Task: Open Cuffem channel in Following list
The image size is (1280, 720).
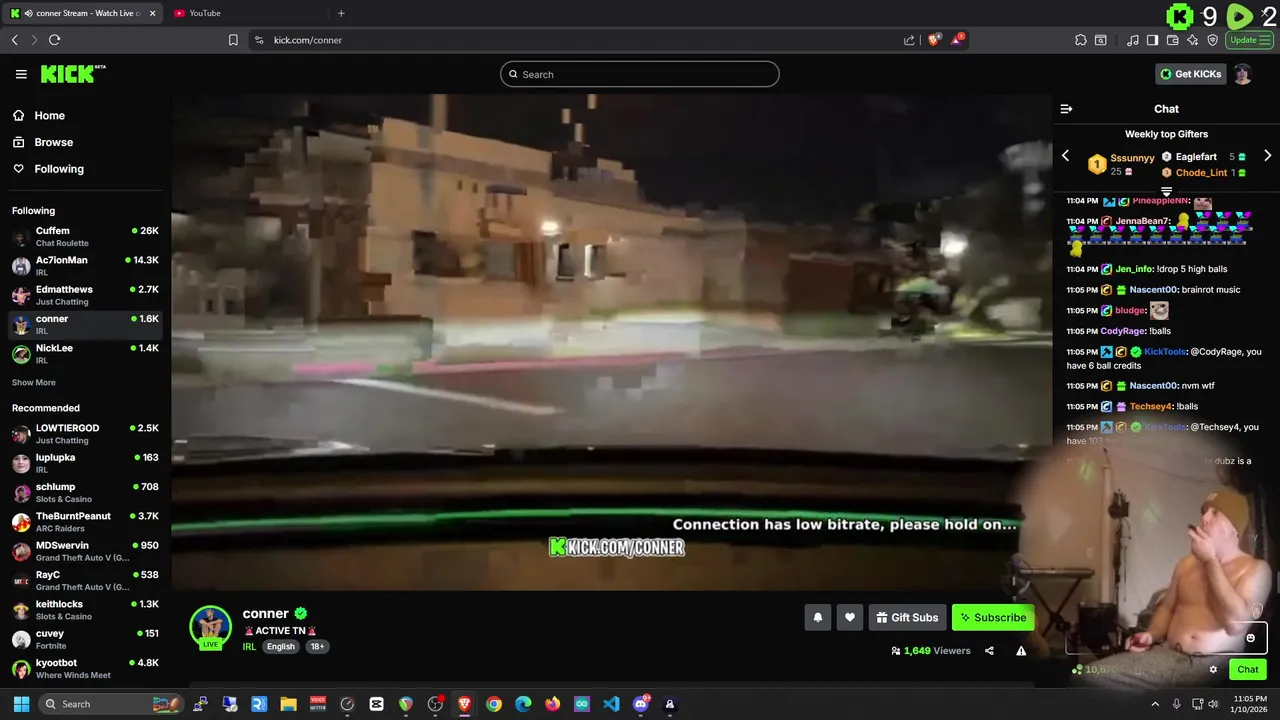Action: coord(85,236)
